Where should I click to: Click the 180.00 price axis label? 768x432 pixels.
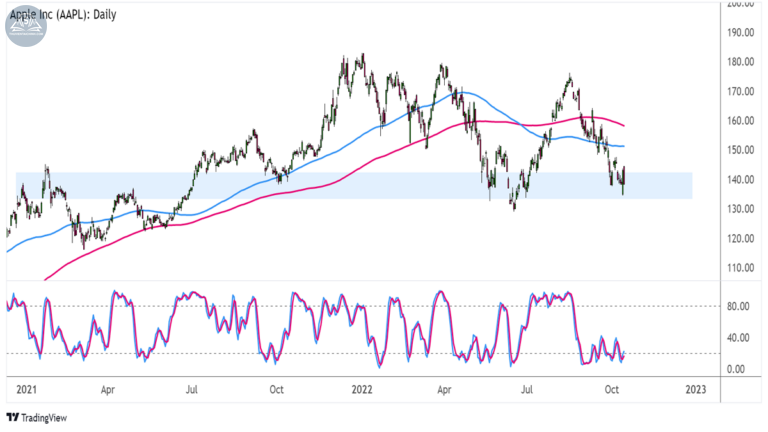click(x=740, y=62)
